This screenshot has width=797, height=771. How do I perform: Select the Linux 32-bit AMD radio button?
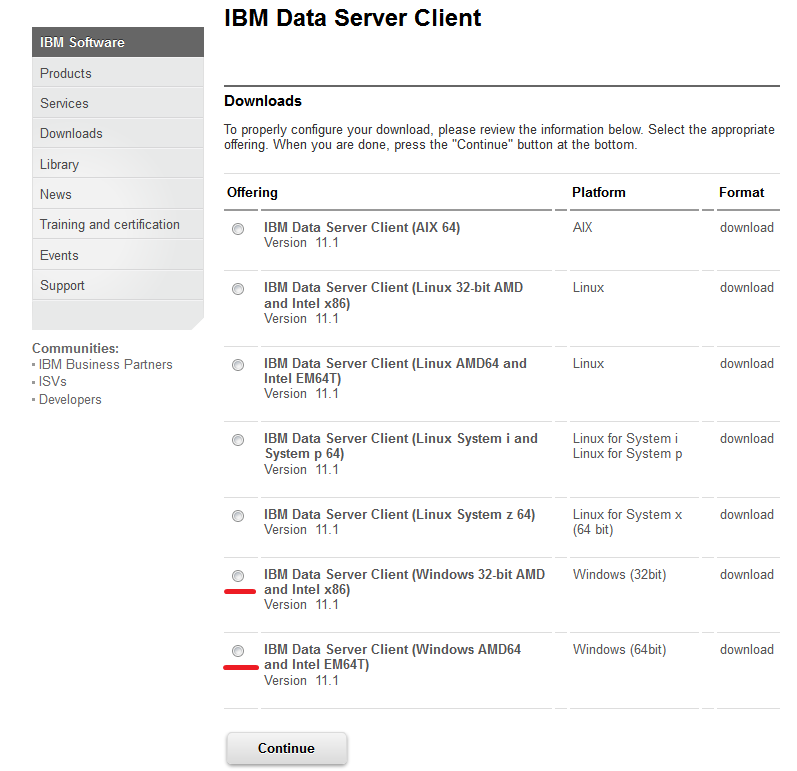tap(238, 289)
